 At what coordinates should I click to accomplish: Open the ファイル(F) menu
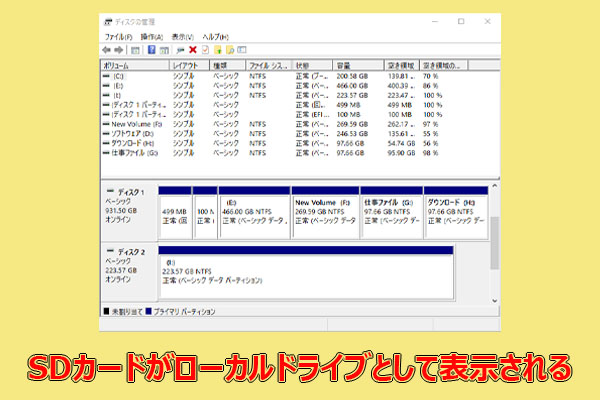[x=118, y=37]
